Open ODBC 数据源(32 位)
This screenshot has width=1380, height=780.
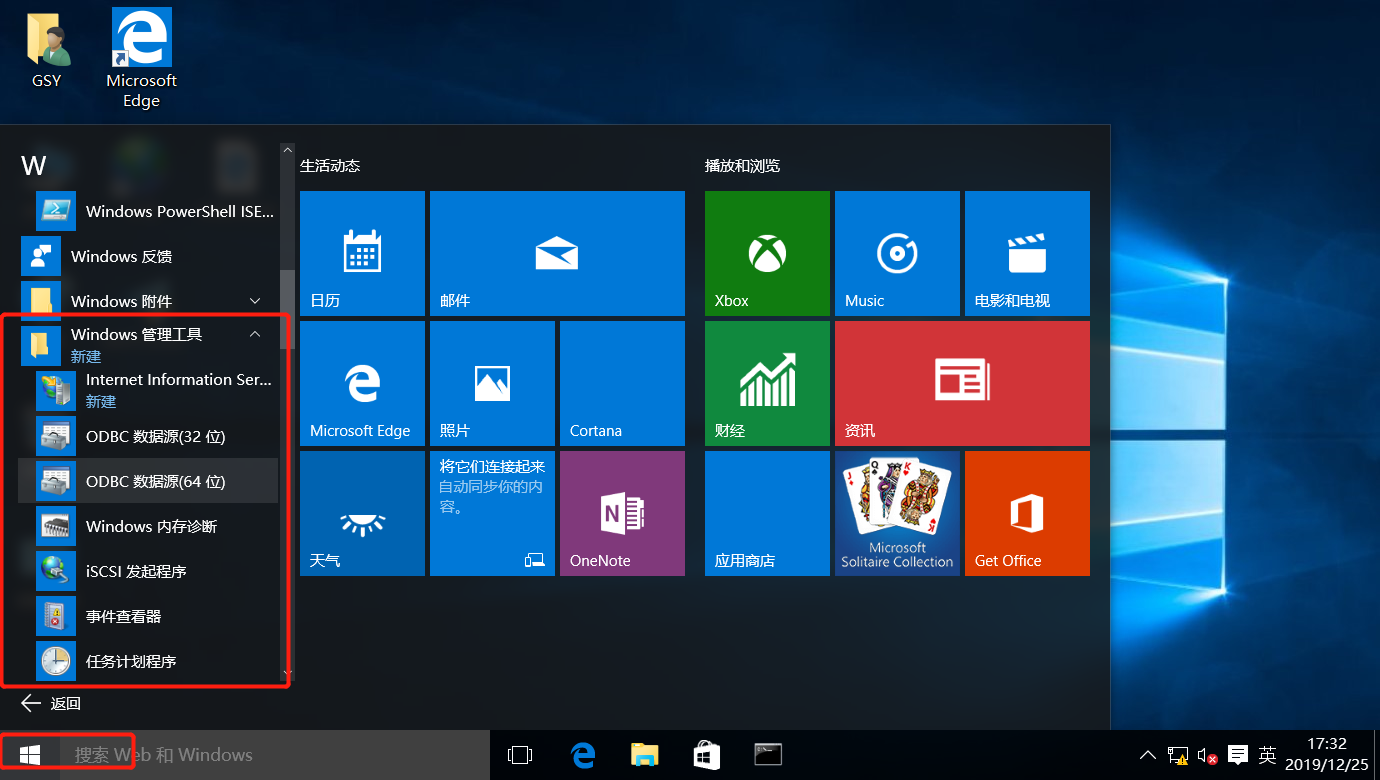pyautogui.click(x=148, y=436)
